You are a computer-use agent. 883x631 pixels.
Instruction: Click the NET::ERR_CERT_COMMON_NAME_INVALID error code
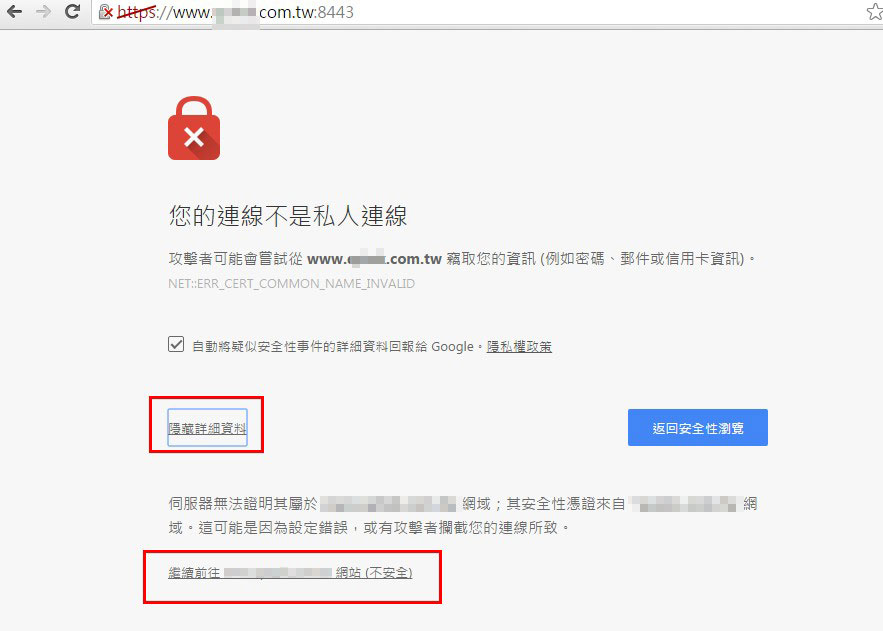tap(291, 284)
